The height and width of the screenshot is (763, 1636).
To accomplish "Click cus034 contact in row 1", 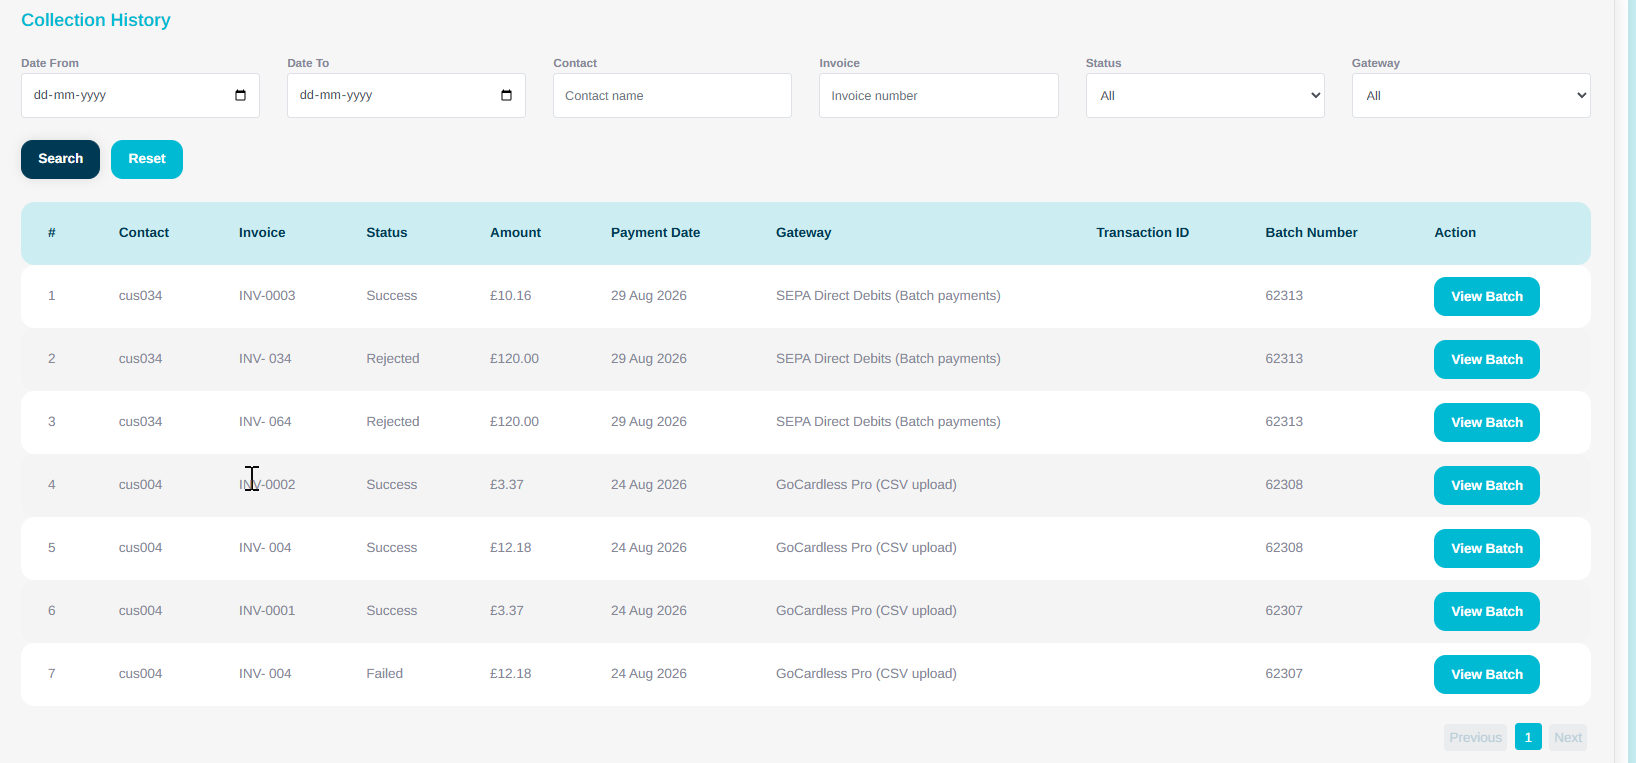I will coord(140,295).
